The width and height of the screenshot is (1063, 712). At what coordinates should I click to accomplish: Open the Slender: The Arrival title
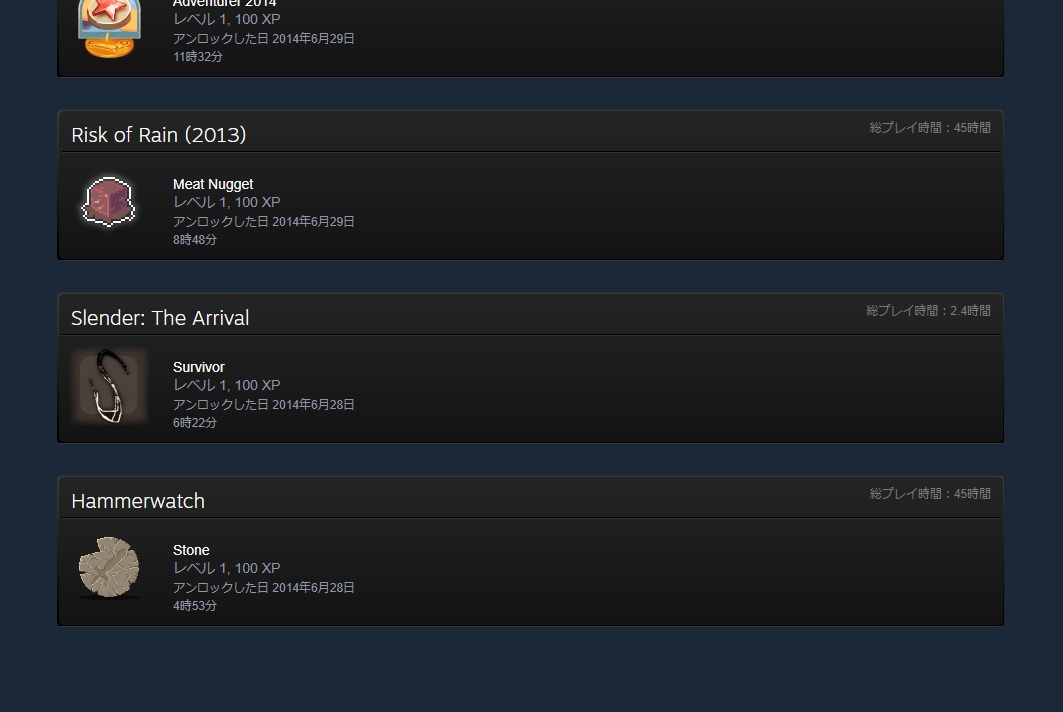click(x=160, y=318)
